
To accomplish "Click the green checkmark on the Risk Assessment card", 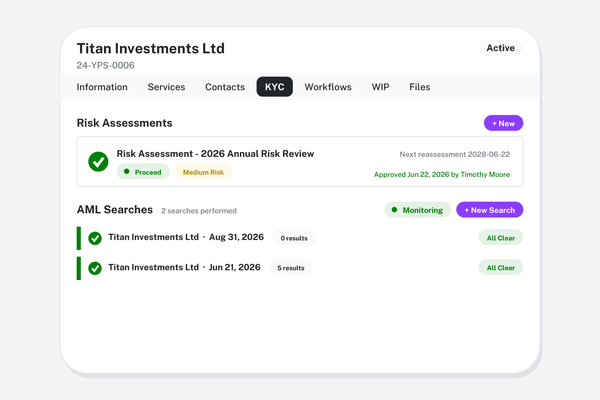I will [98, 162].
